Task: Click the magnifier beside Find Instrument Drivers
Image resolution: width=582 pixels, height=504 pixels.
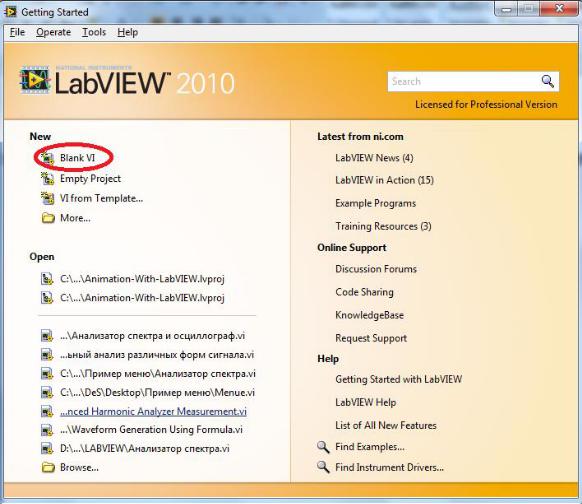Action: pos(323,467)
